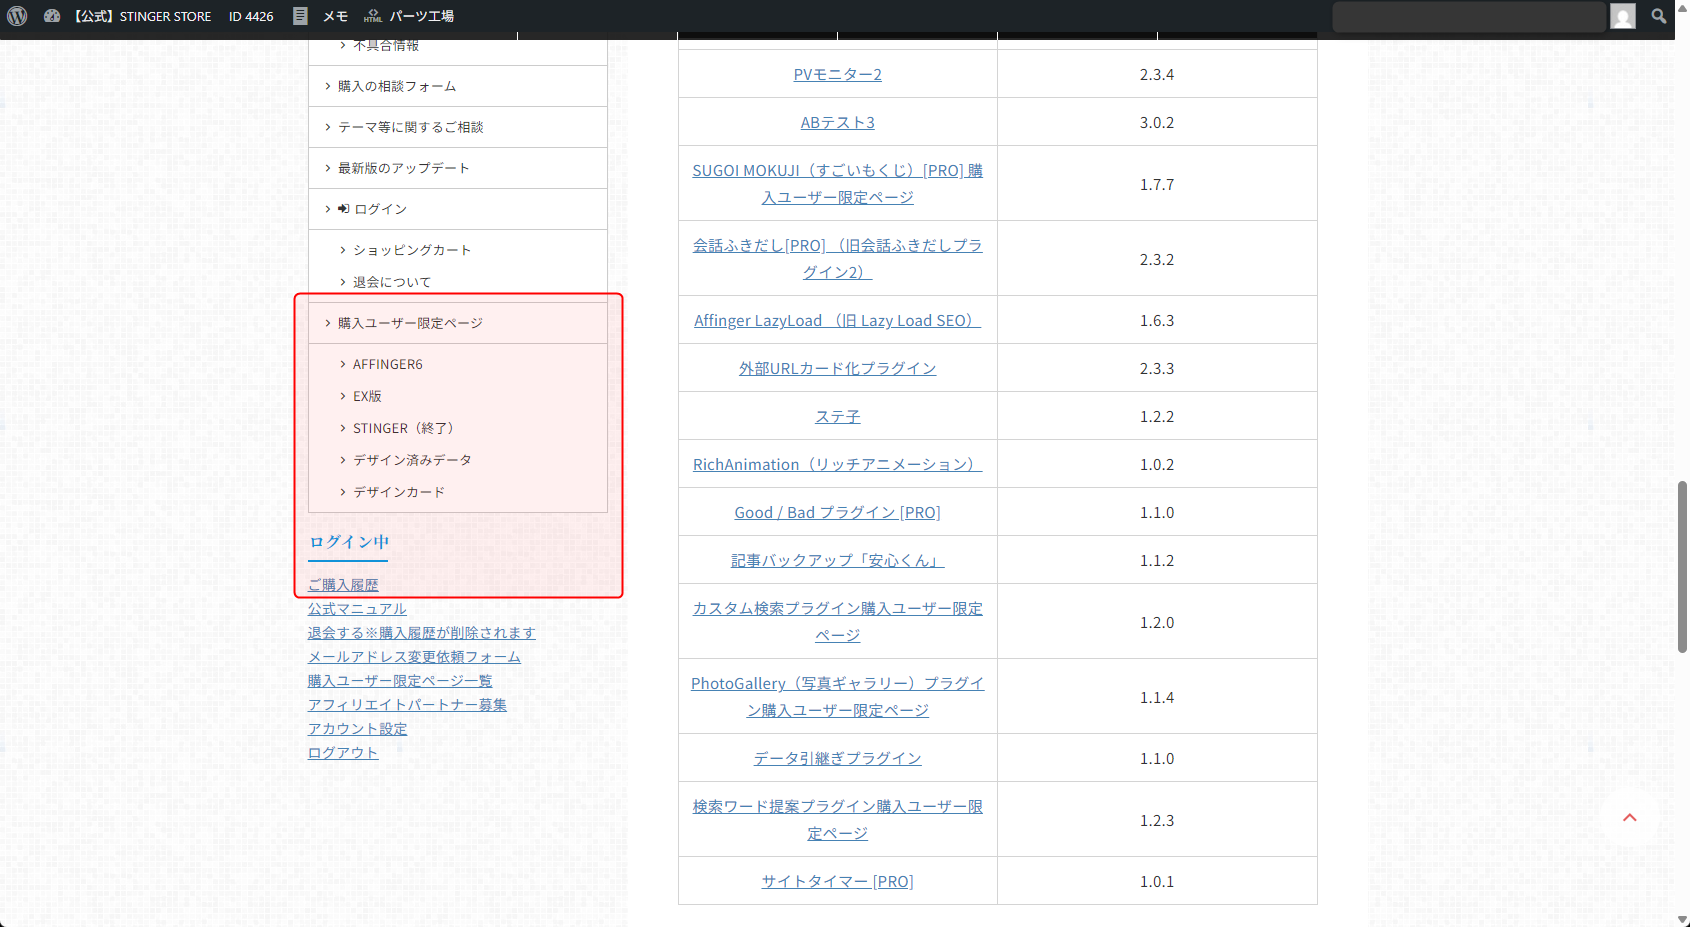Click the scroll-to-top arrow button

coord(1630,818)
